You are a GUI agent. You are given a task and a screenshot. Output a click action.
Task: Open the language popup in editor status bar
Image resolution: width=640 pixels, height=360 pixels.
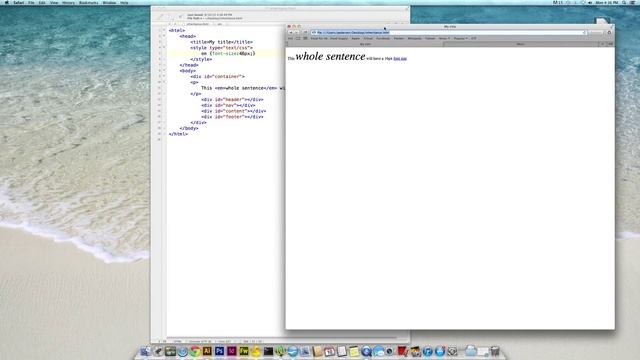pos(178,341)
